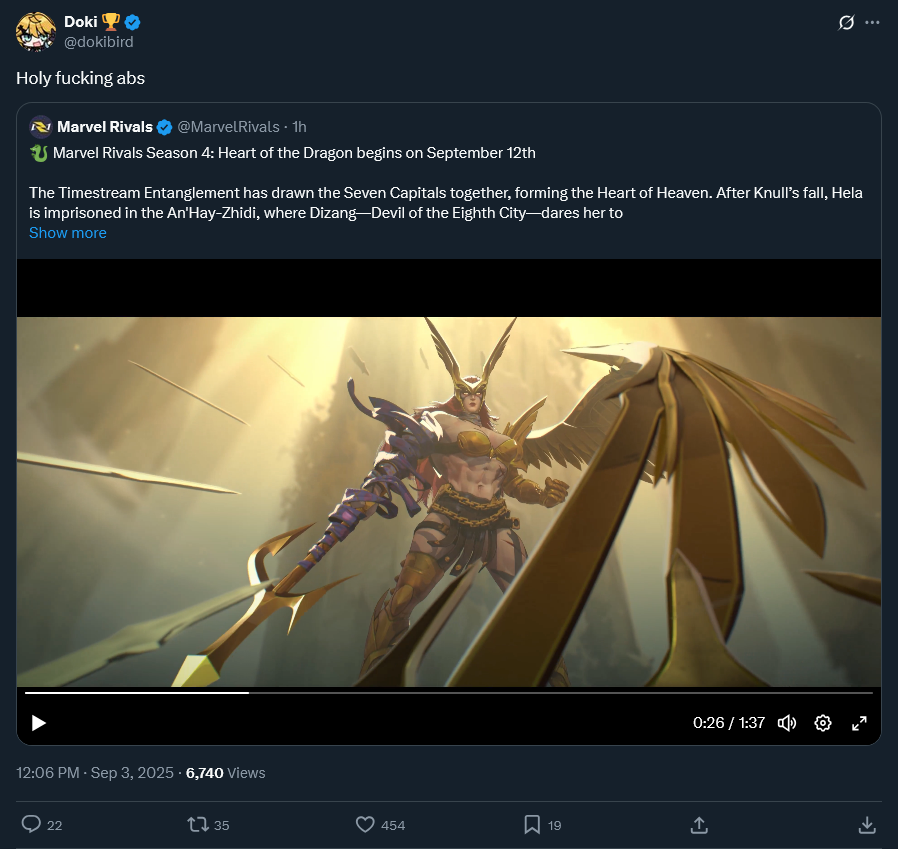The height and width of the screenshot is (849, 898).
Task: Open the three-dot more options menu
Action: (872, 22)
